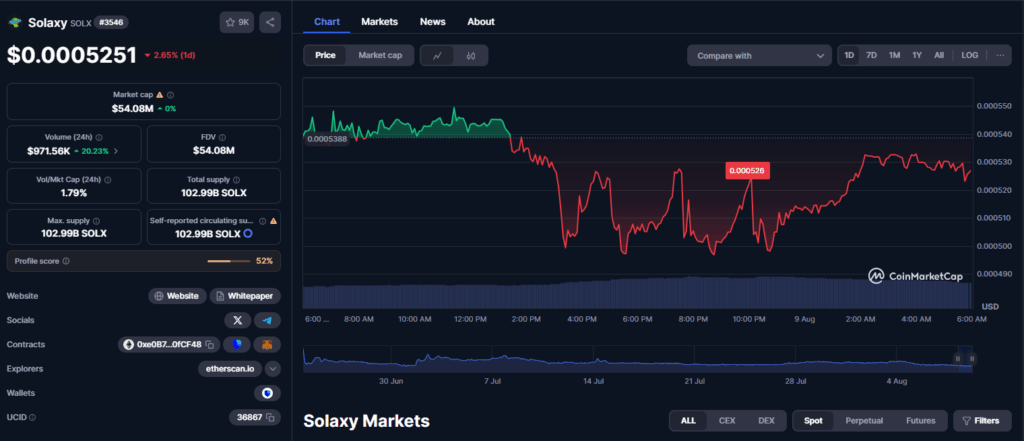Select the Spot markets toggle
Viewport: 1024px width, 441px height.
click(x=813, y=421)
